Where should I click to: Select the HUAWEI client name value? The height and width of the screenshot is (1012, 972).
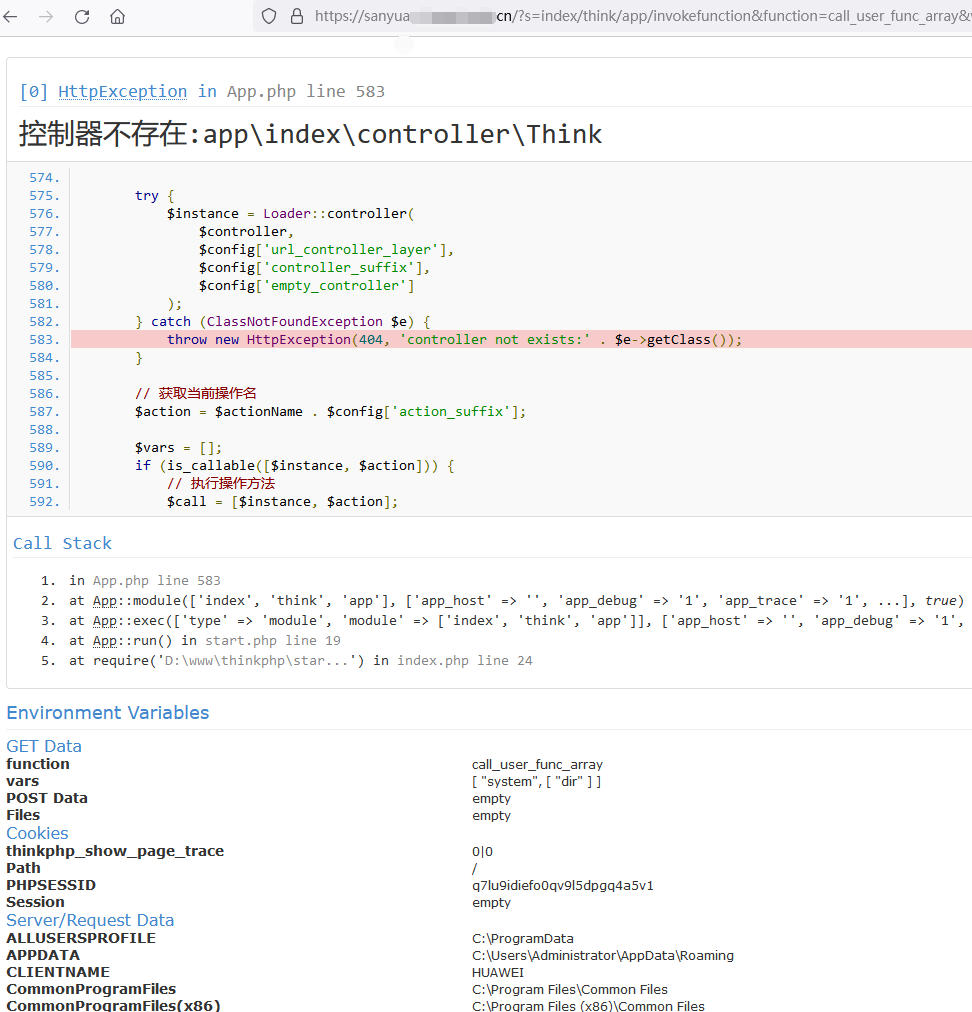pyautogui.click(x=498, y=973)
